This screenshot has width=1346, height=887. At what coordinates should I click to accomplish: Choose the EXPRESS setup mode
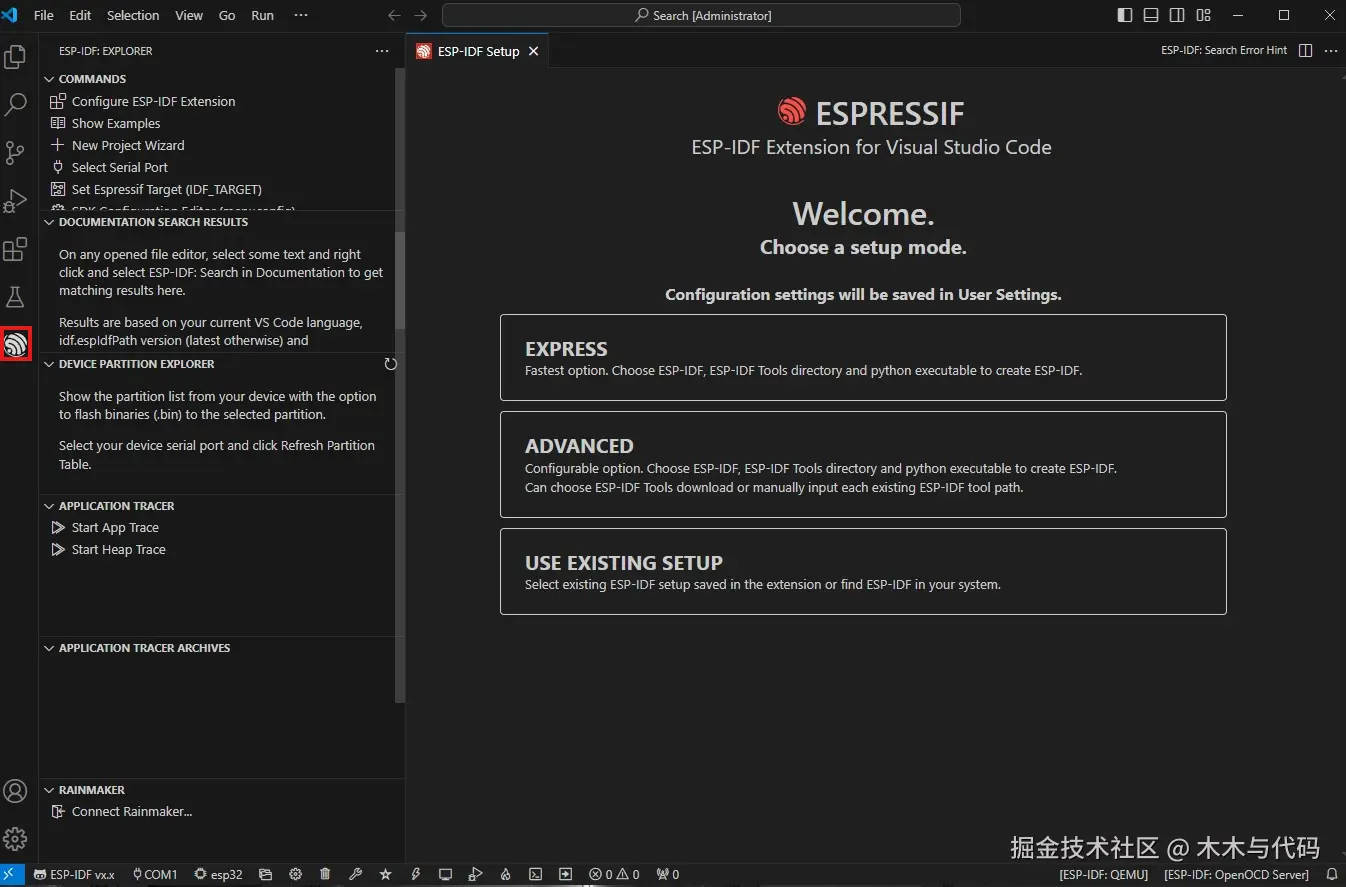[863, 357]
